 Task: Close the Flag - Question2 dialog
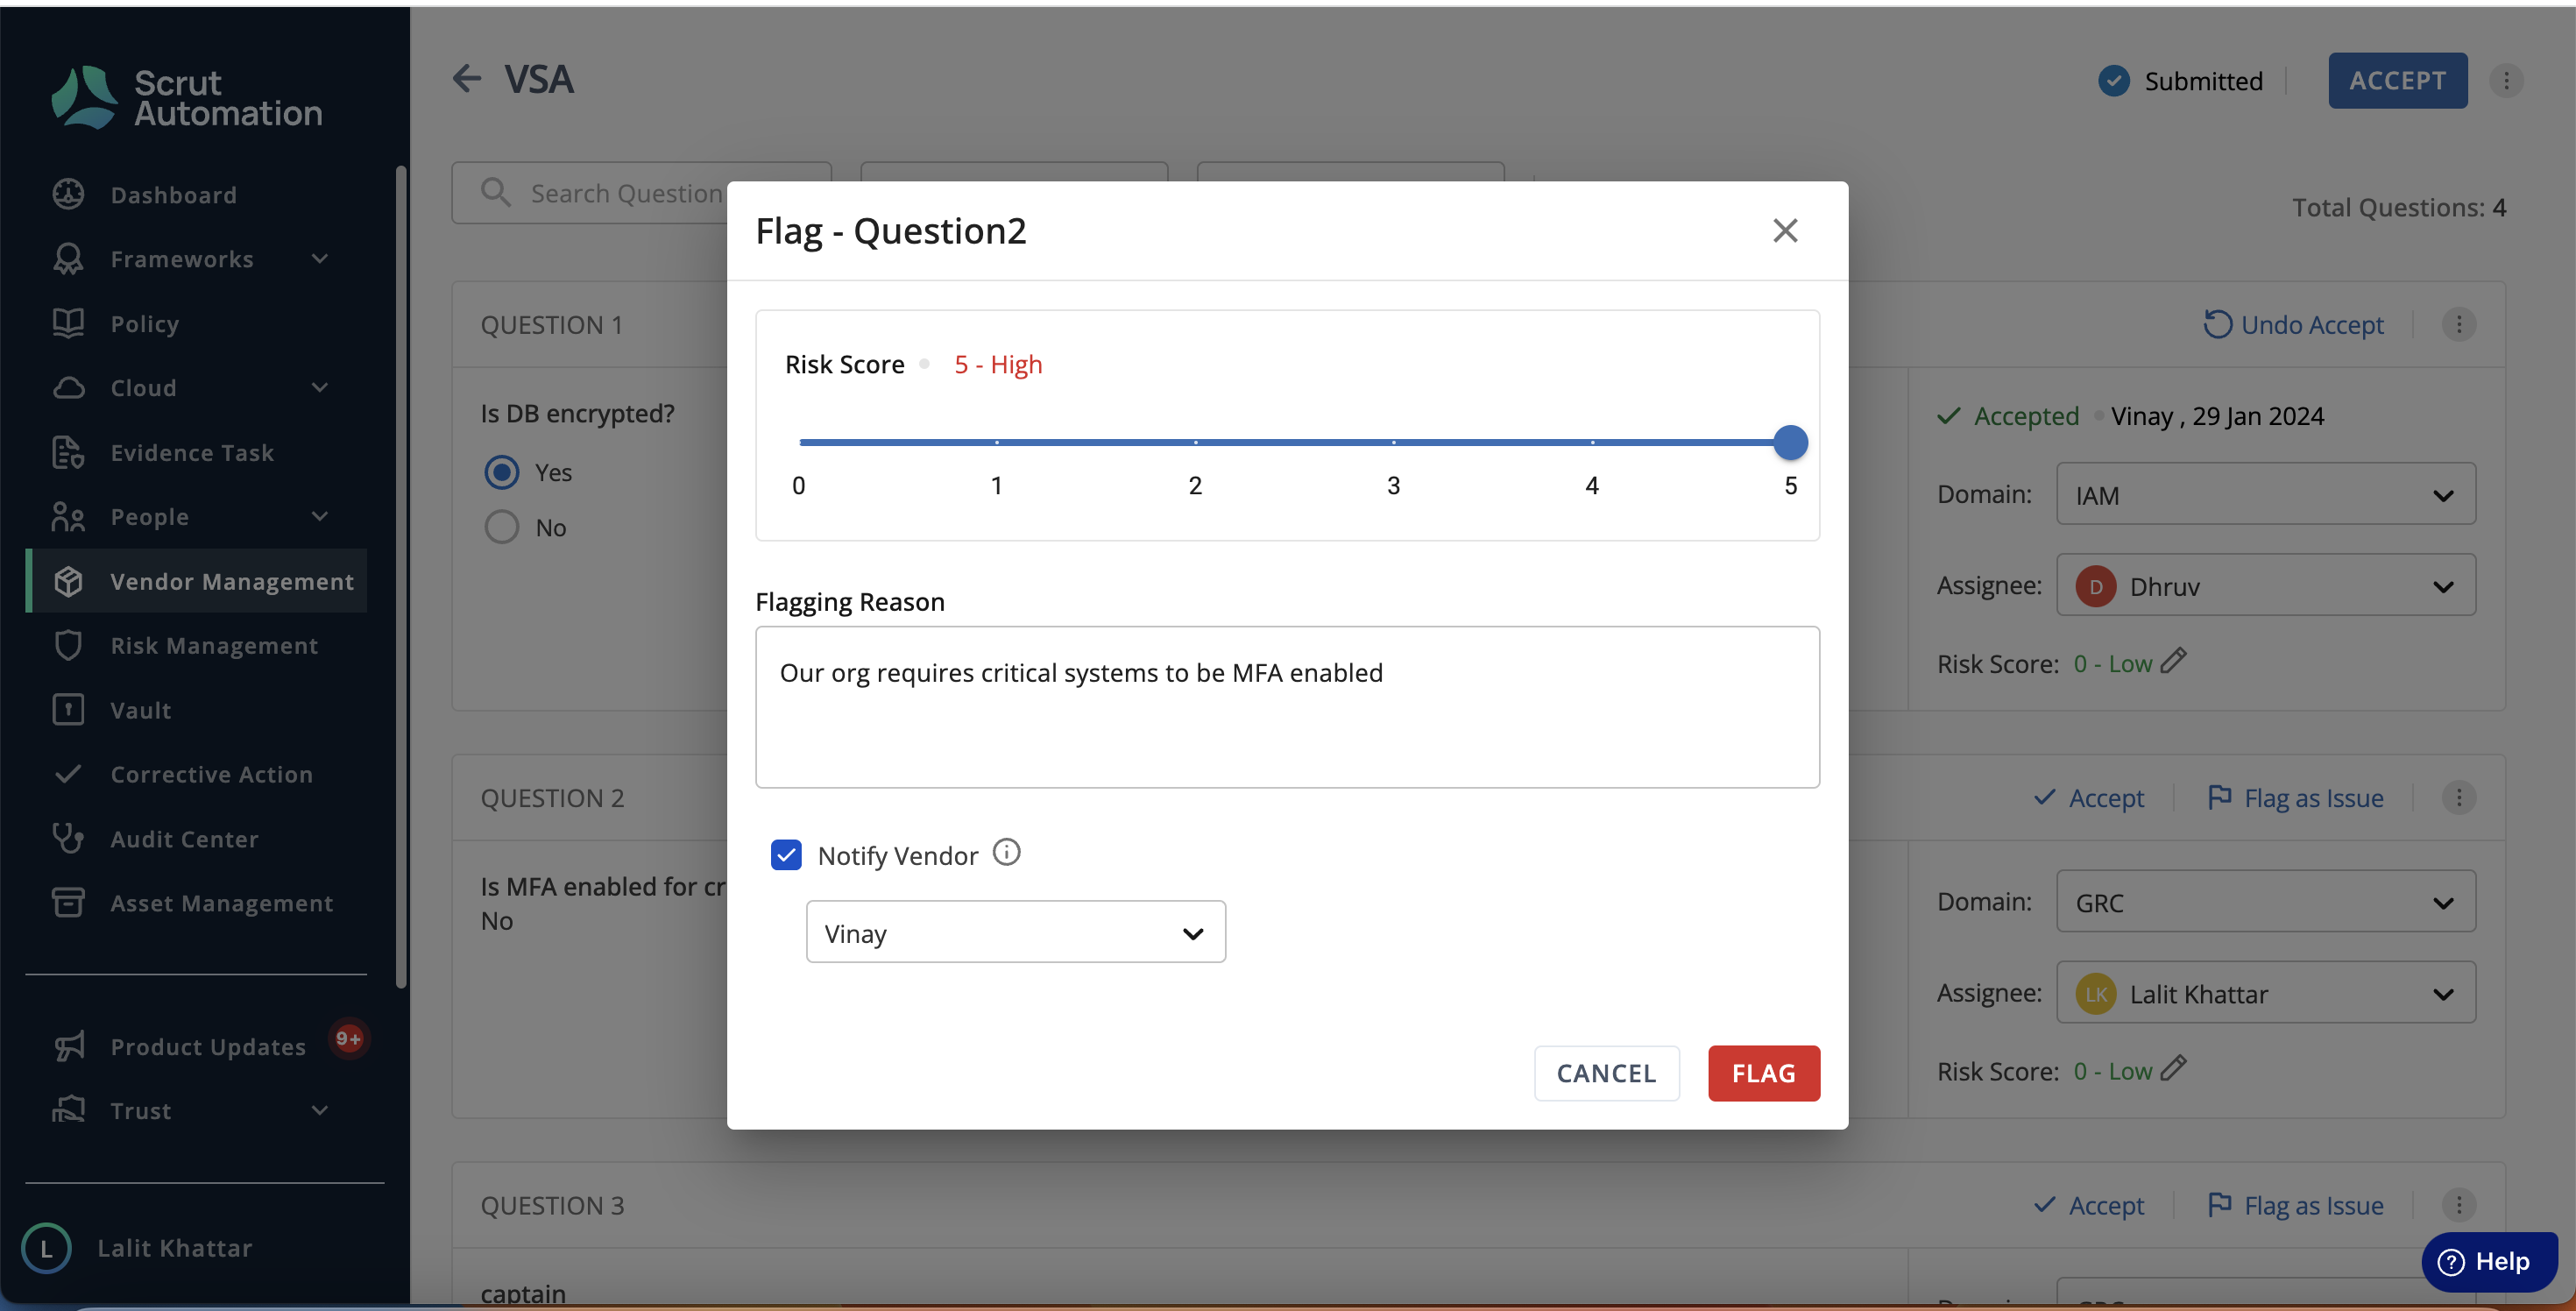click(1785, 231)
